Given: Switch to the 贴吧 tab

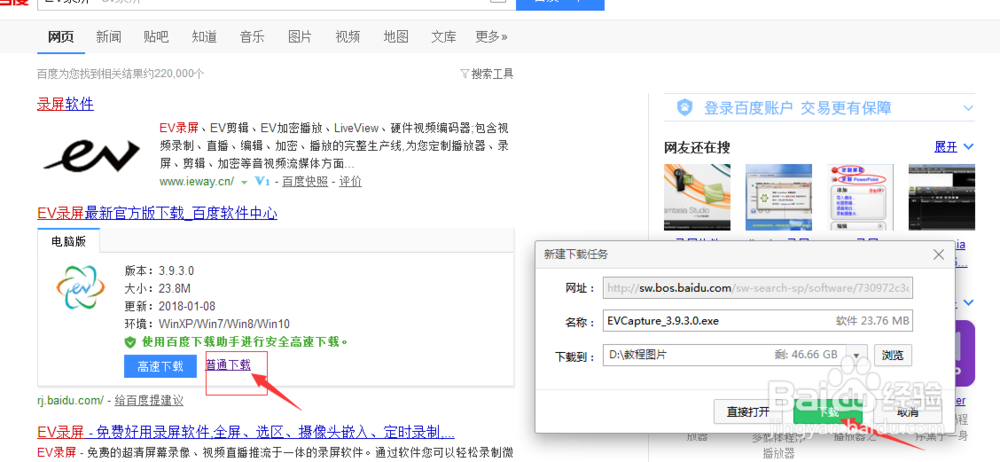Looking at the screenshot, I should (156, 36).
